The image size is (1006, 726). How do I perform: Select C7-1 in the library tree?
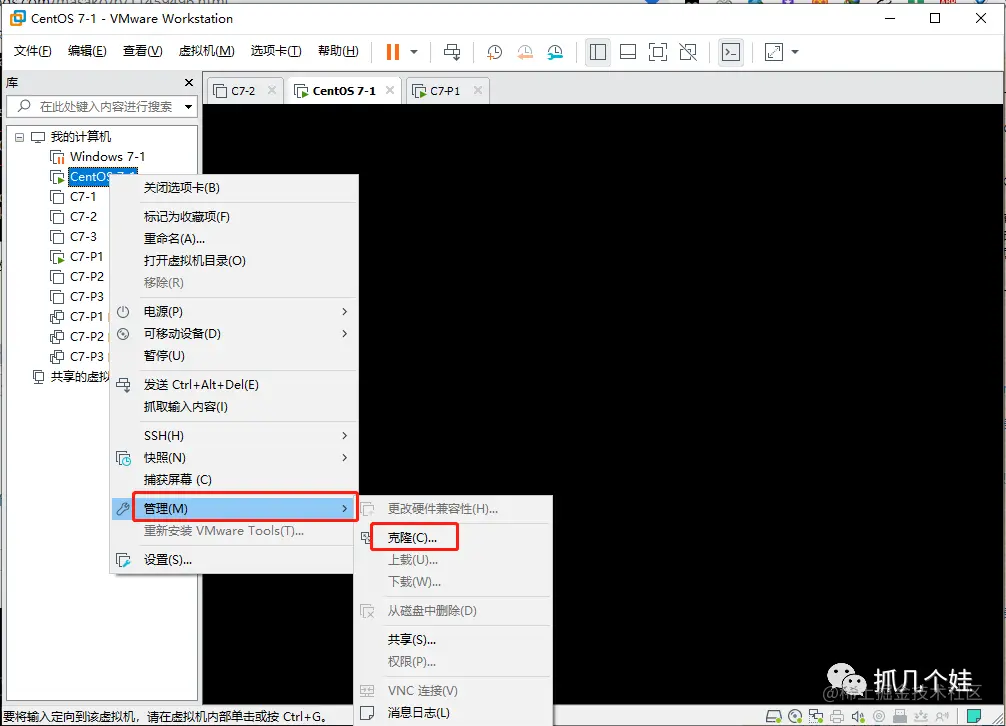tap(83, 197)
